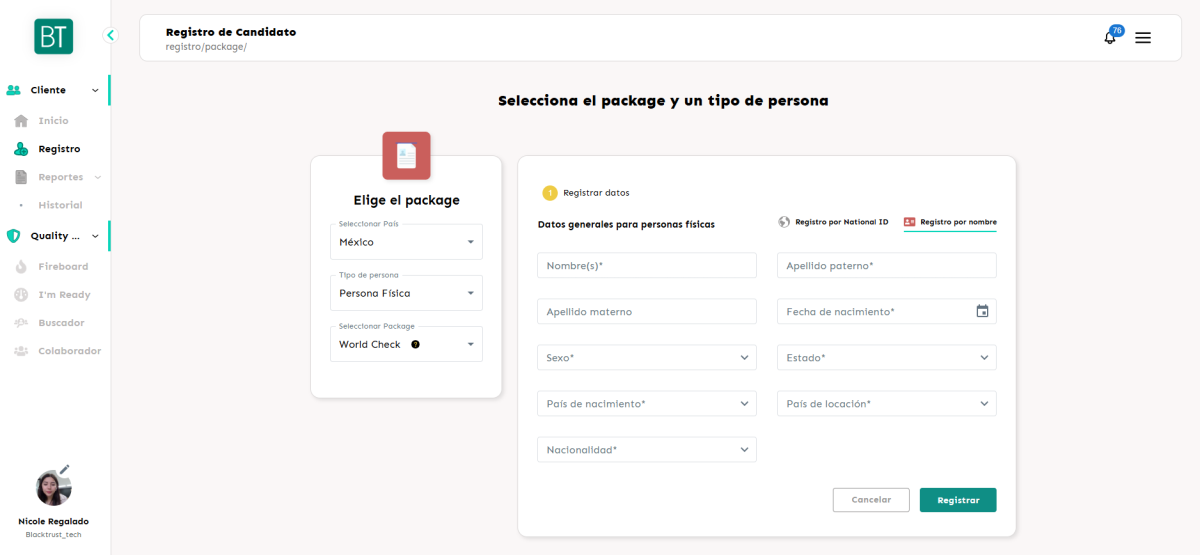Open Fireboard in the sidebar
This screenshot has width=1200, height=555.
click(x=63, y=267)
